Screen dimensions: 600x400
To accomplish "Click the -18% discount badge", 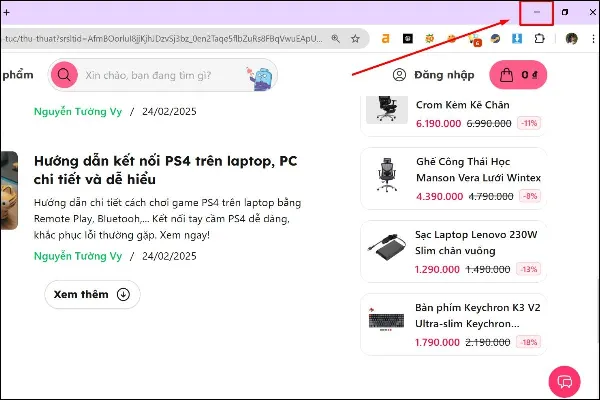I will click(x=528, y=342).
